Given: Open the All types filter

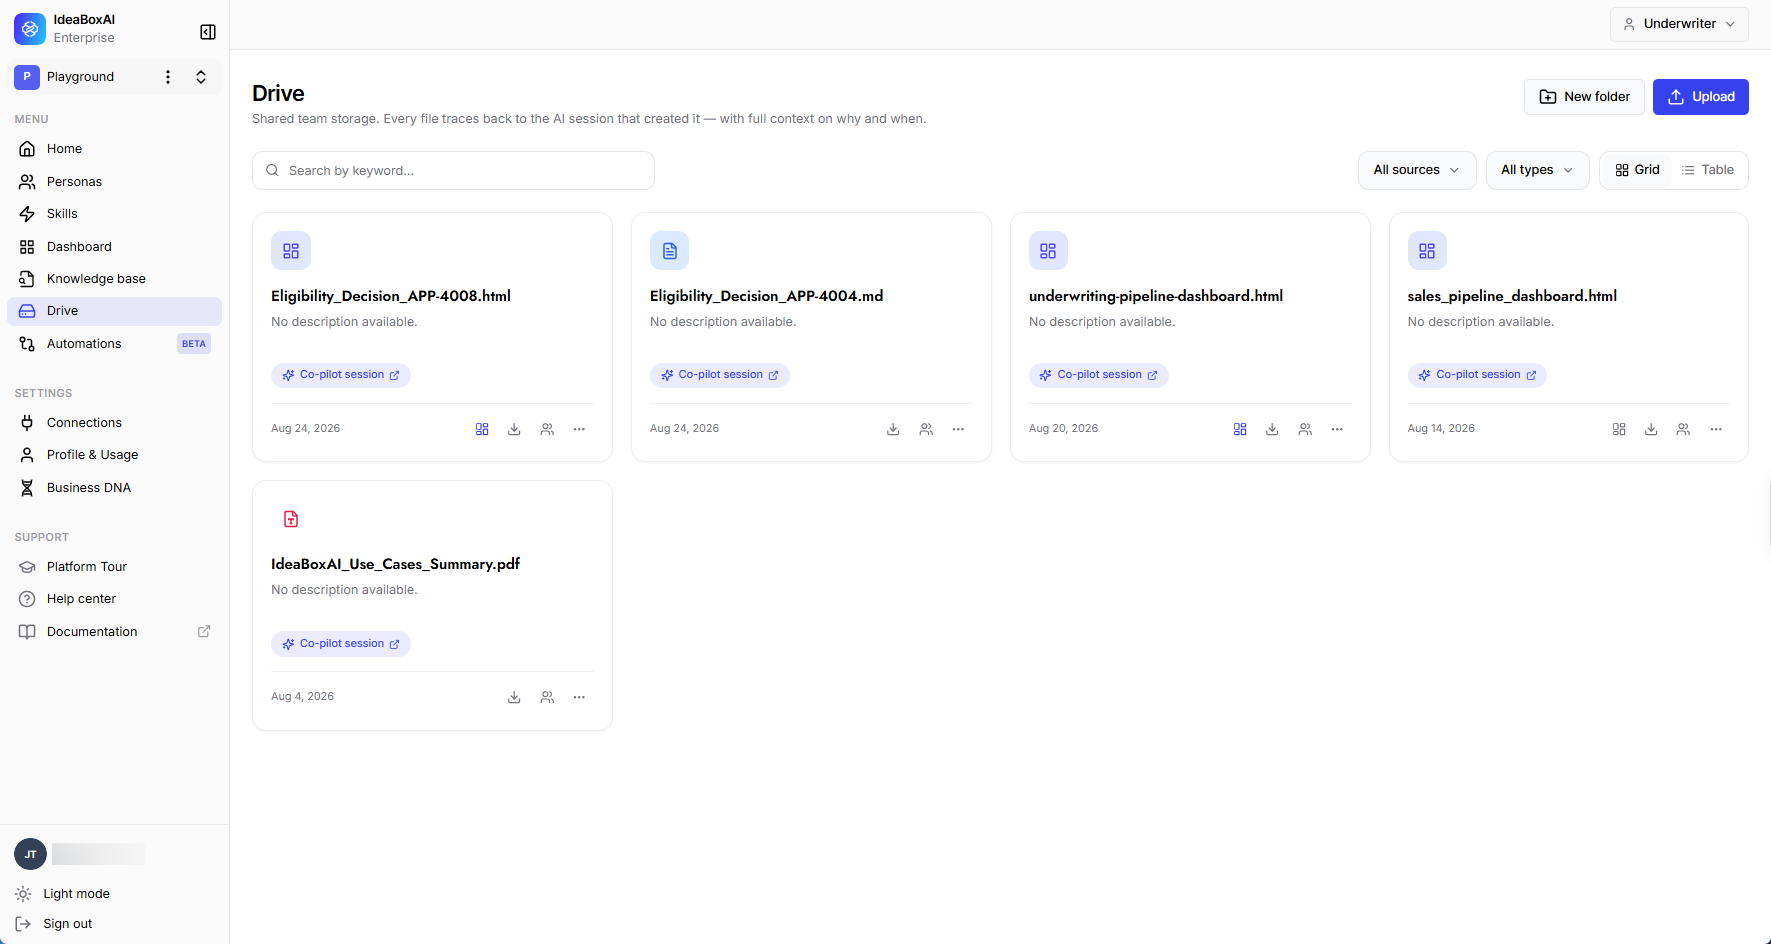Looking at the screenshot, I should [1537, 170].
